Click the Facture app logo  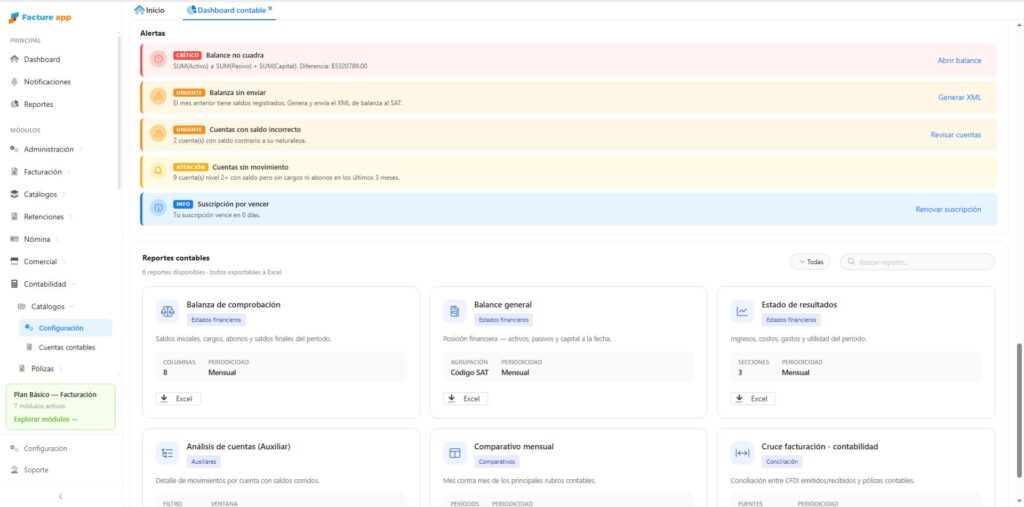40,18
